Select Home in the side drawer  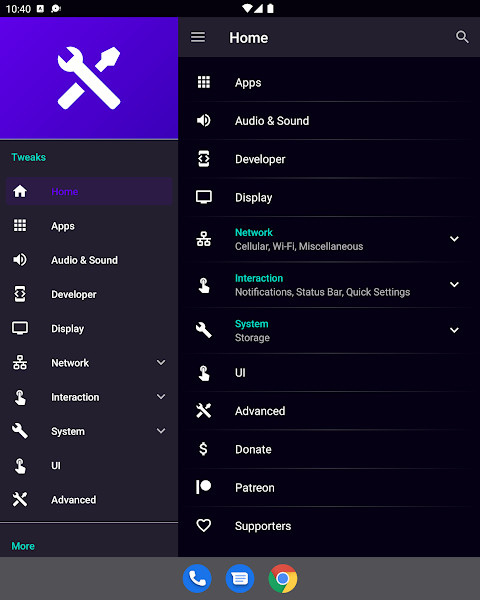pos(89,191)
